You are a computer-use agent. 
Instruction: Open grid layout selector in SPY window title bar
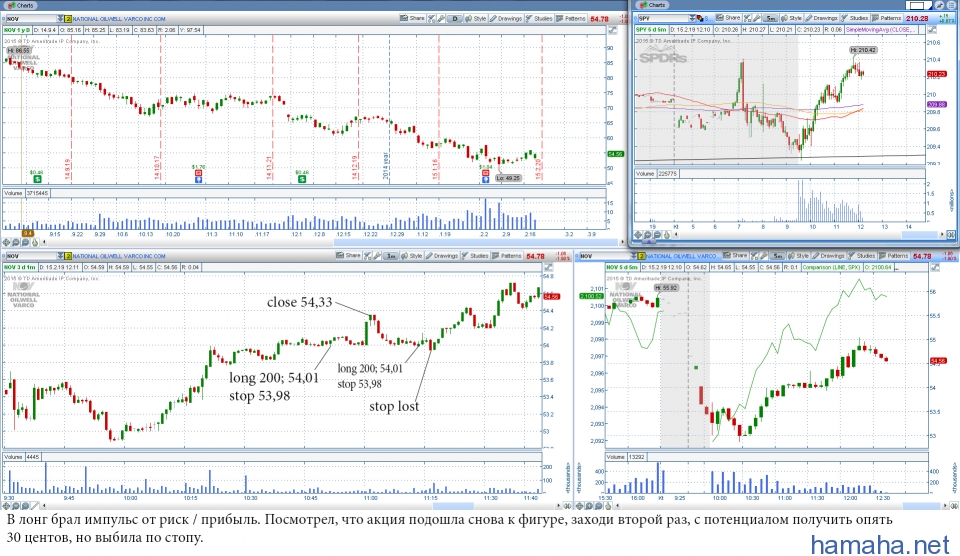tap(917, 6)
